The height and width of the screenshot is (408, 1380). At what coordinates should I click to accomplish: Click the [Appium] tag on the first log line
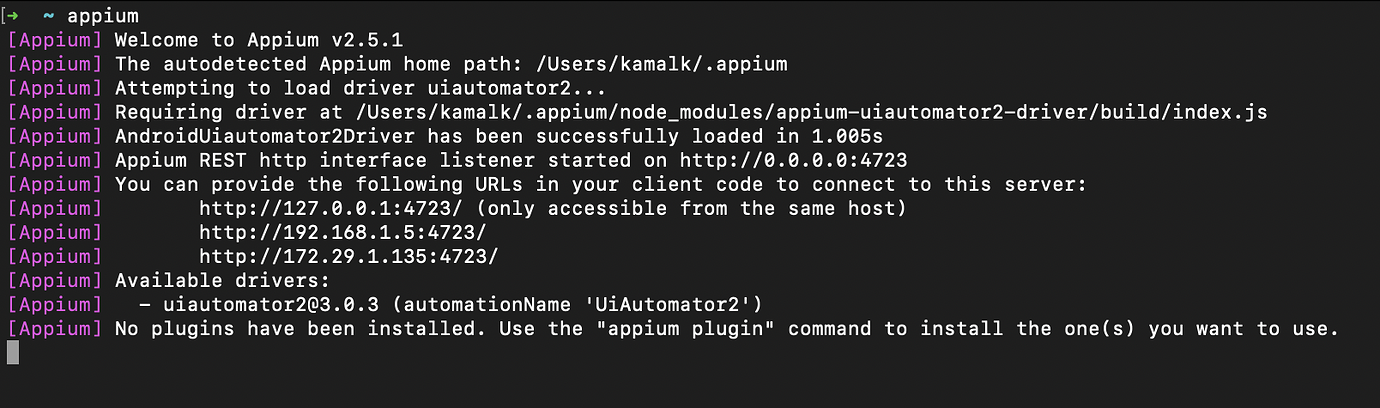tap(55, 40)
